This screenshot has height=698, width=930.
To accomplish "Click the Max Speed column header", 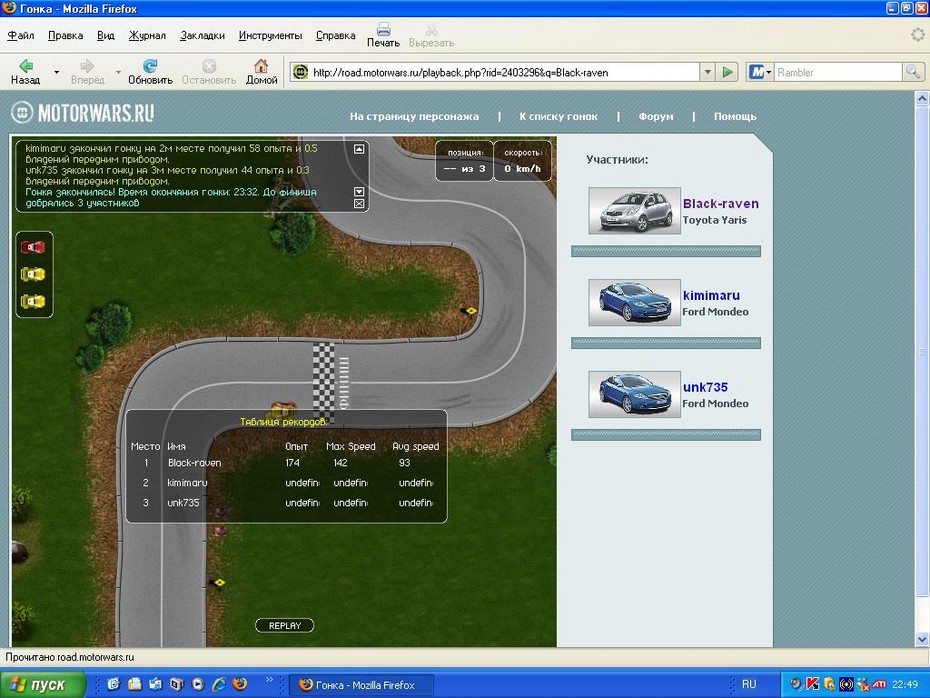I will (351, 447).
